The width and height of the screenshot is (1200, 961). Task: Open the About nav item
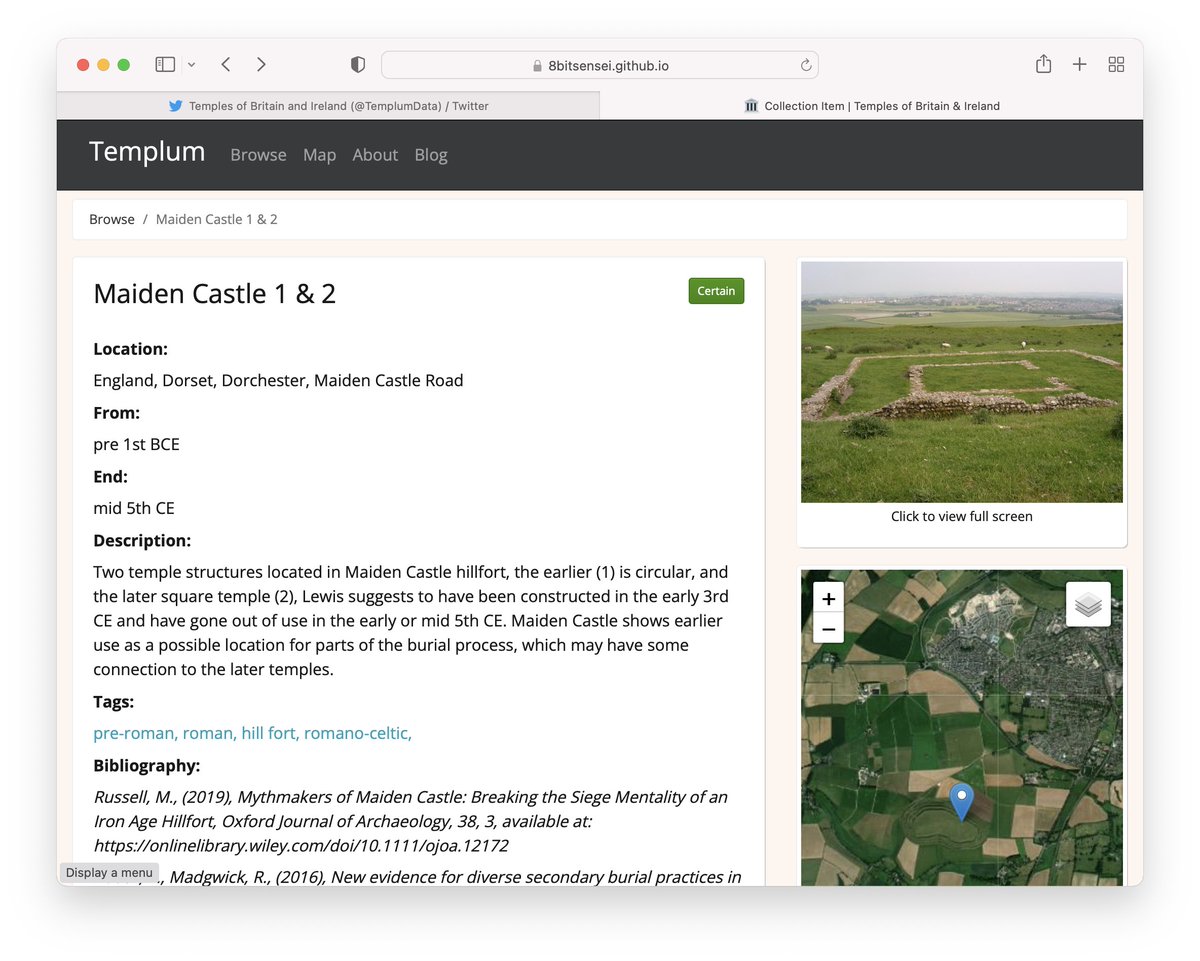(375, 155)
